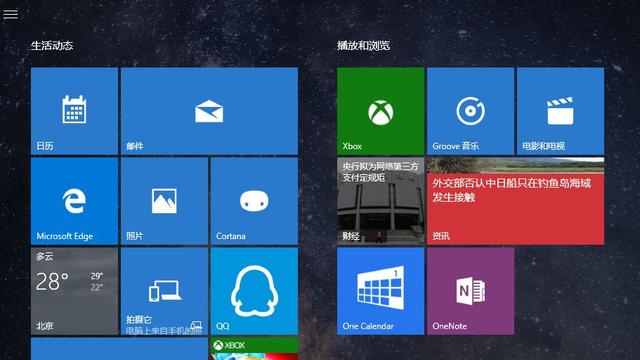Open the 日历 calendar tile
This screenshot has width=640, height=360.
click(x=74, y=111)
